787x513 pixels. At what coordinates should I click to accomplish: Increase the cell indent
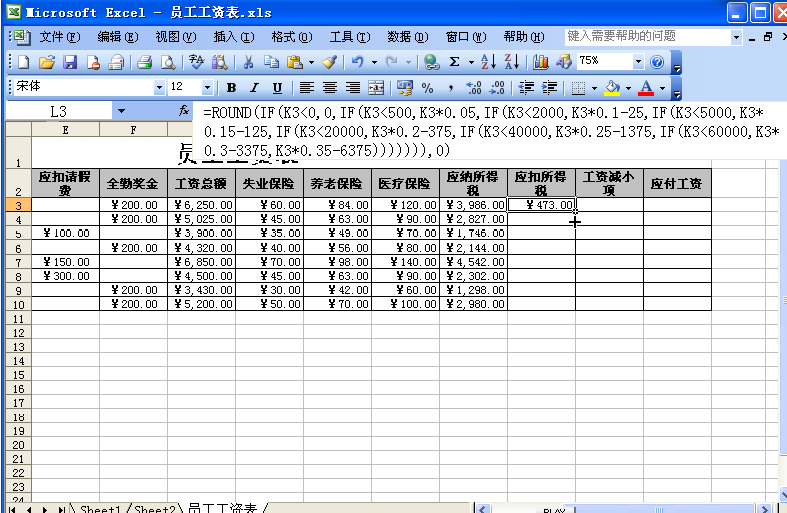pyautogui.click(x=549, y=88)
